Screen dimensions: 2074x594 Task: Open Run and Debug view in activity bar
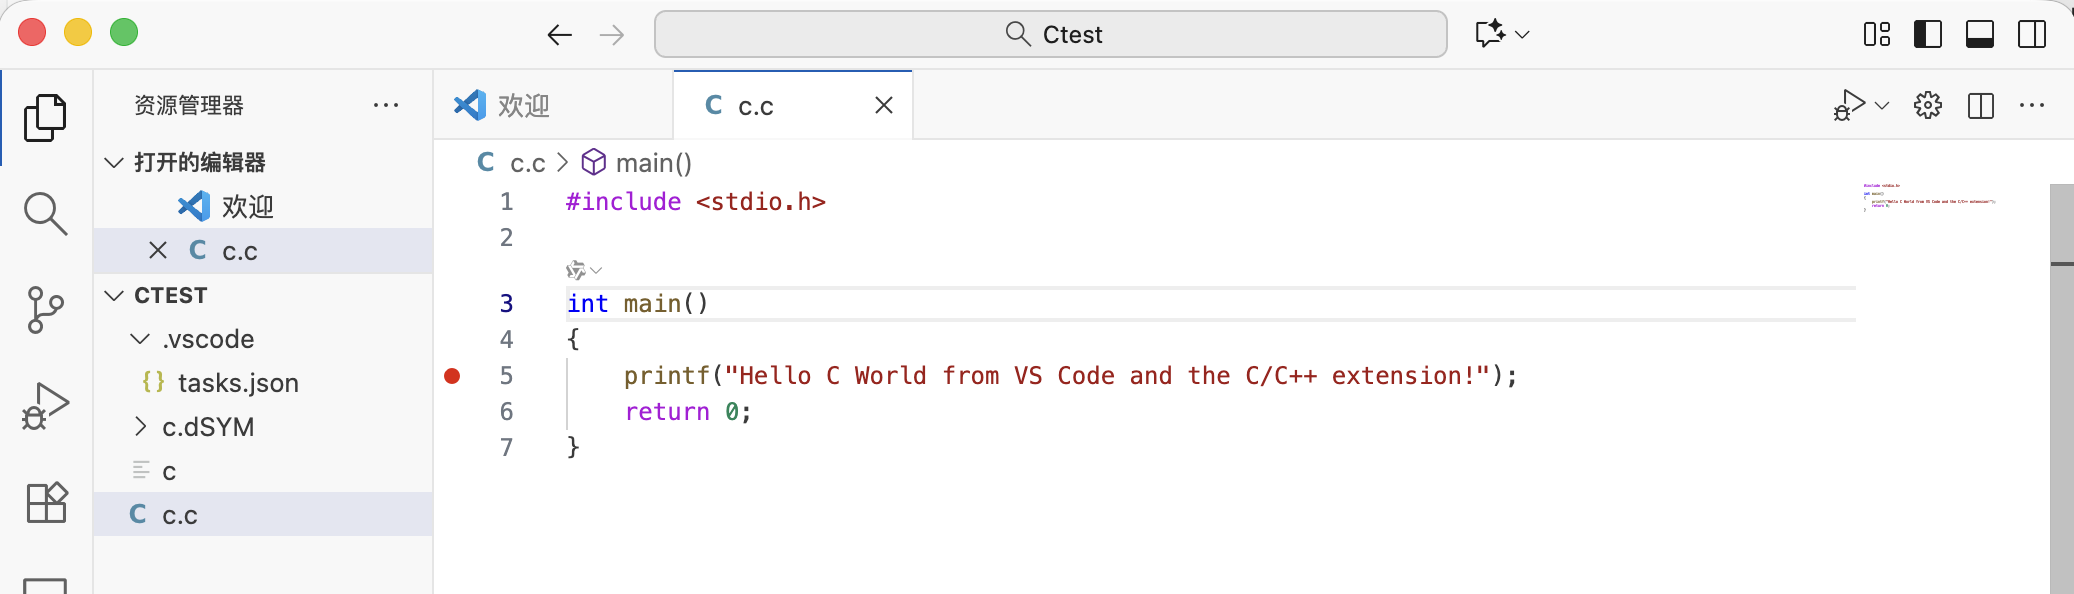[45, 406]
